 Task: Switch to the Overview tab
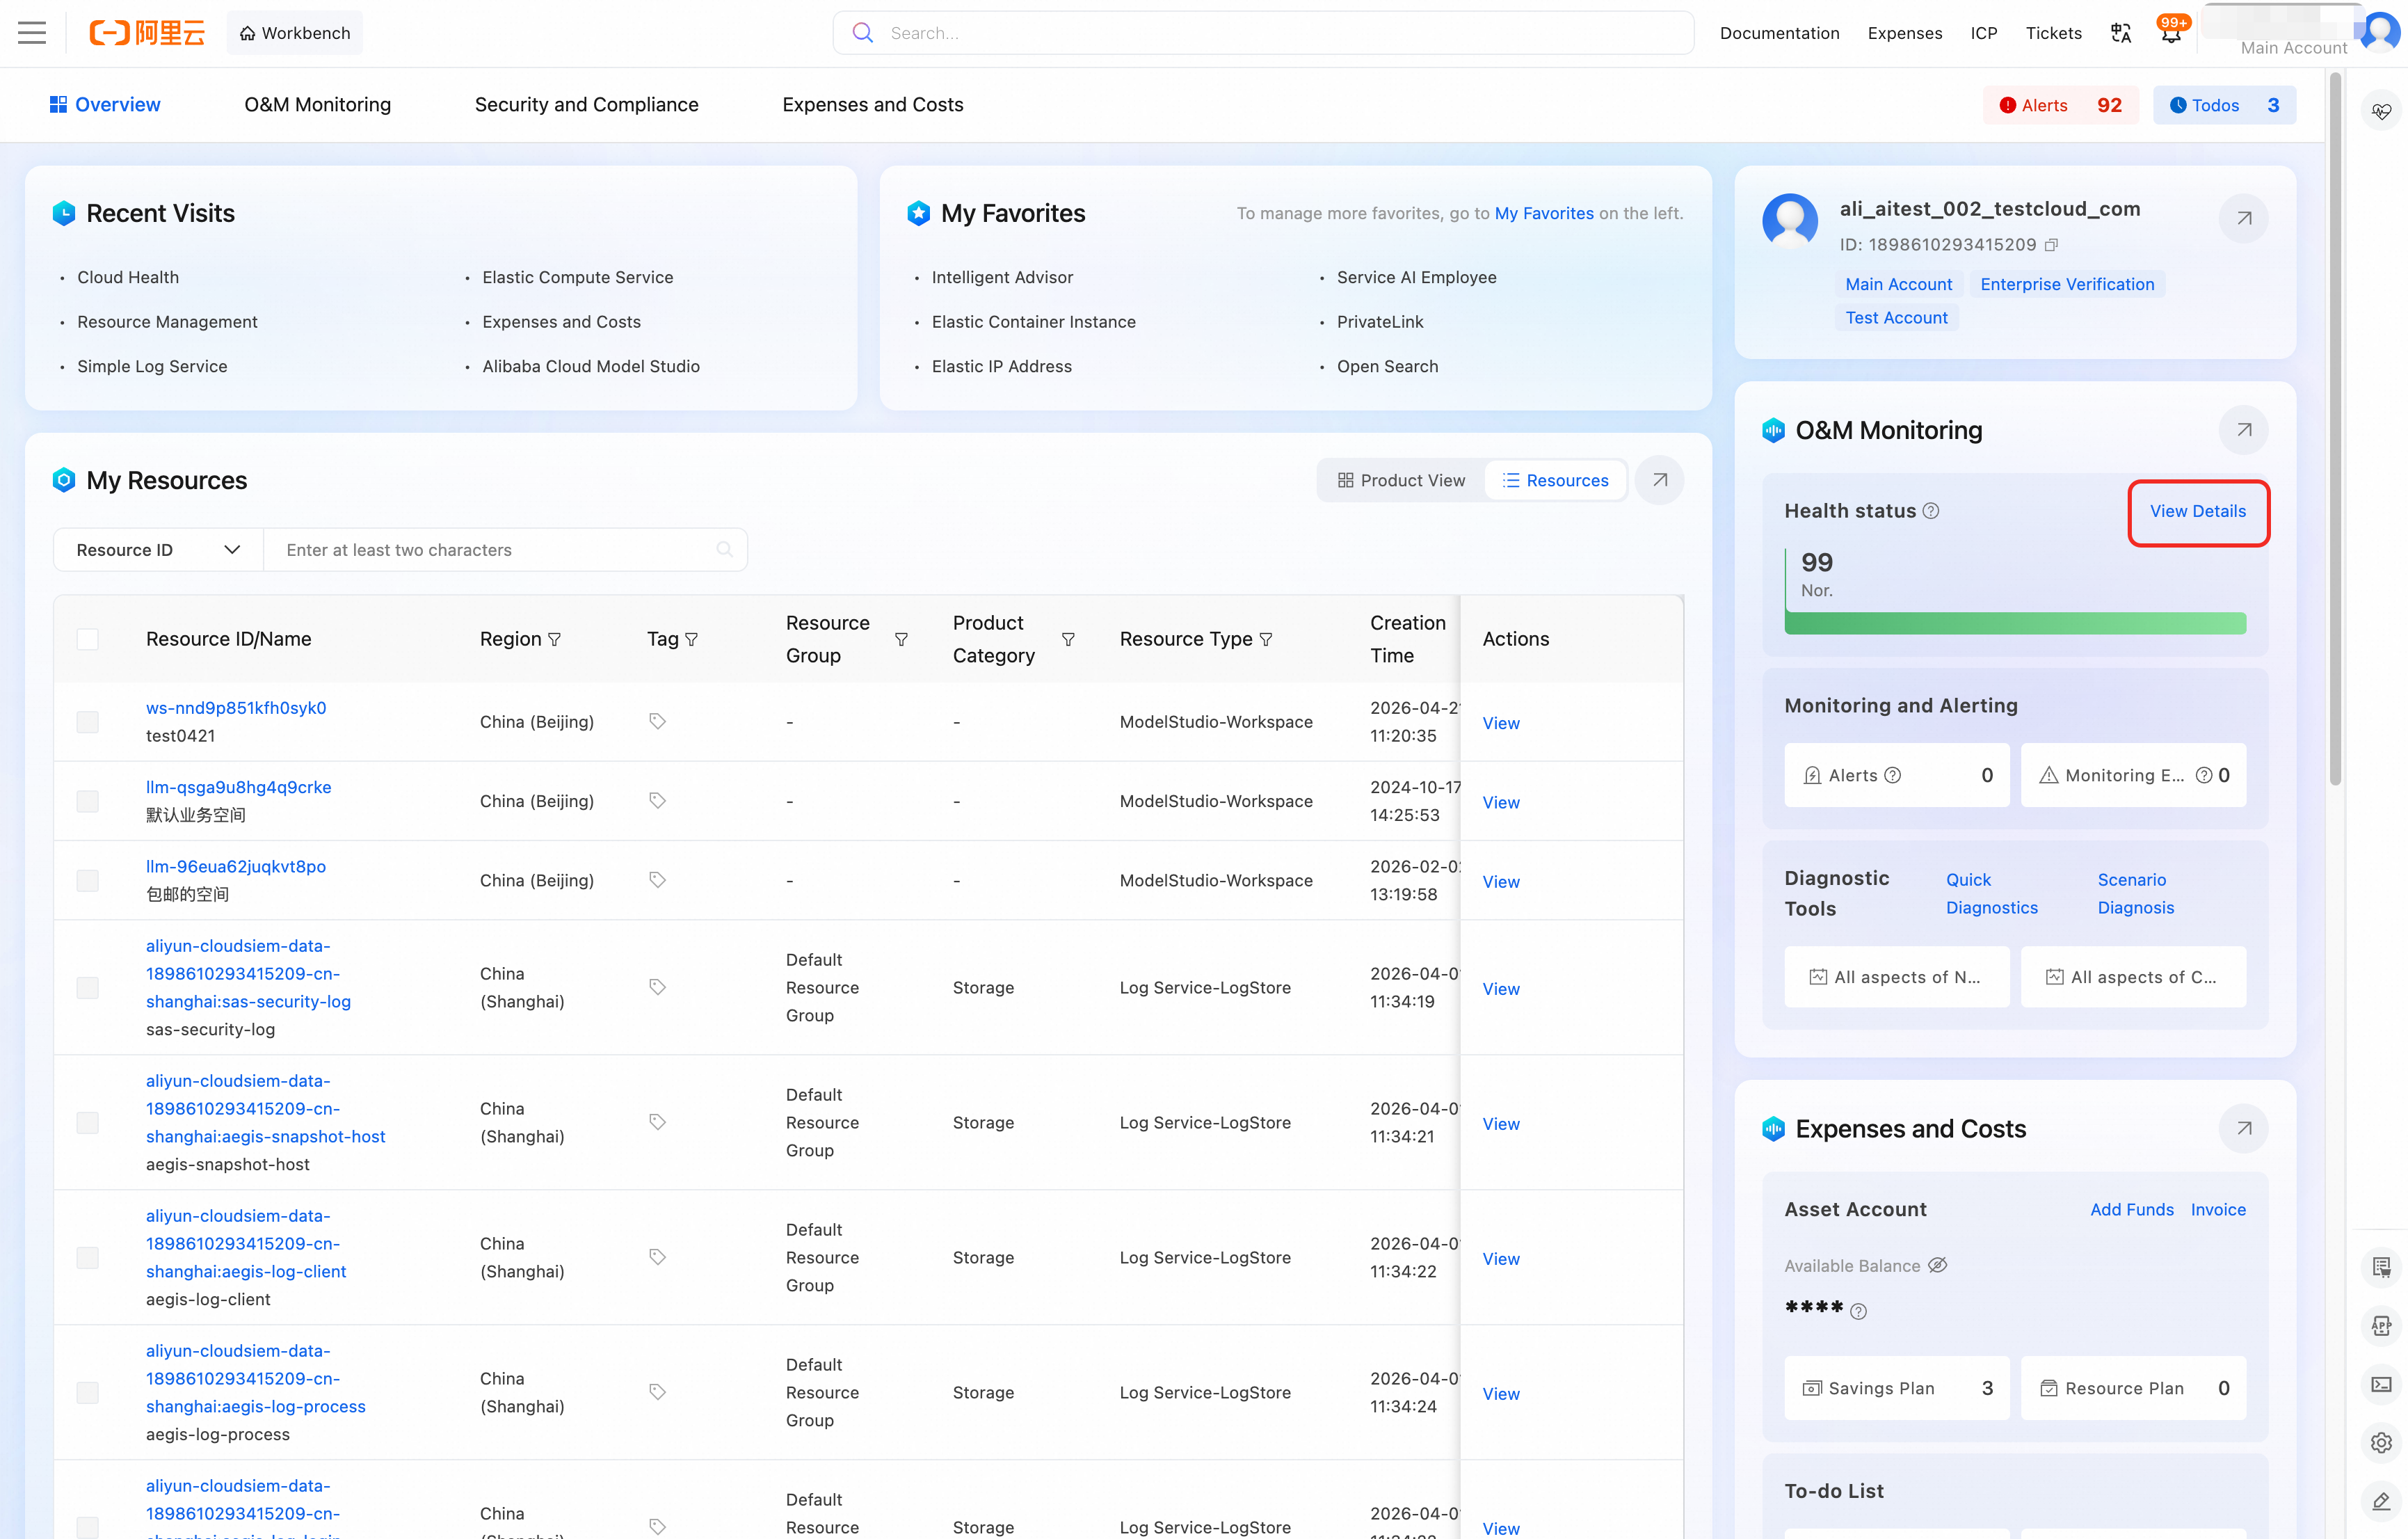(x=105, y=104)
